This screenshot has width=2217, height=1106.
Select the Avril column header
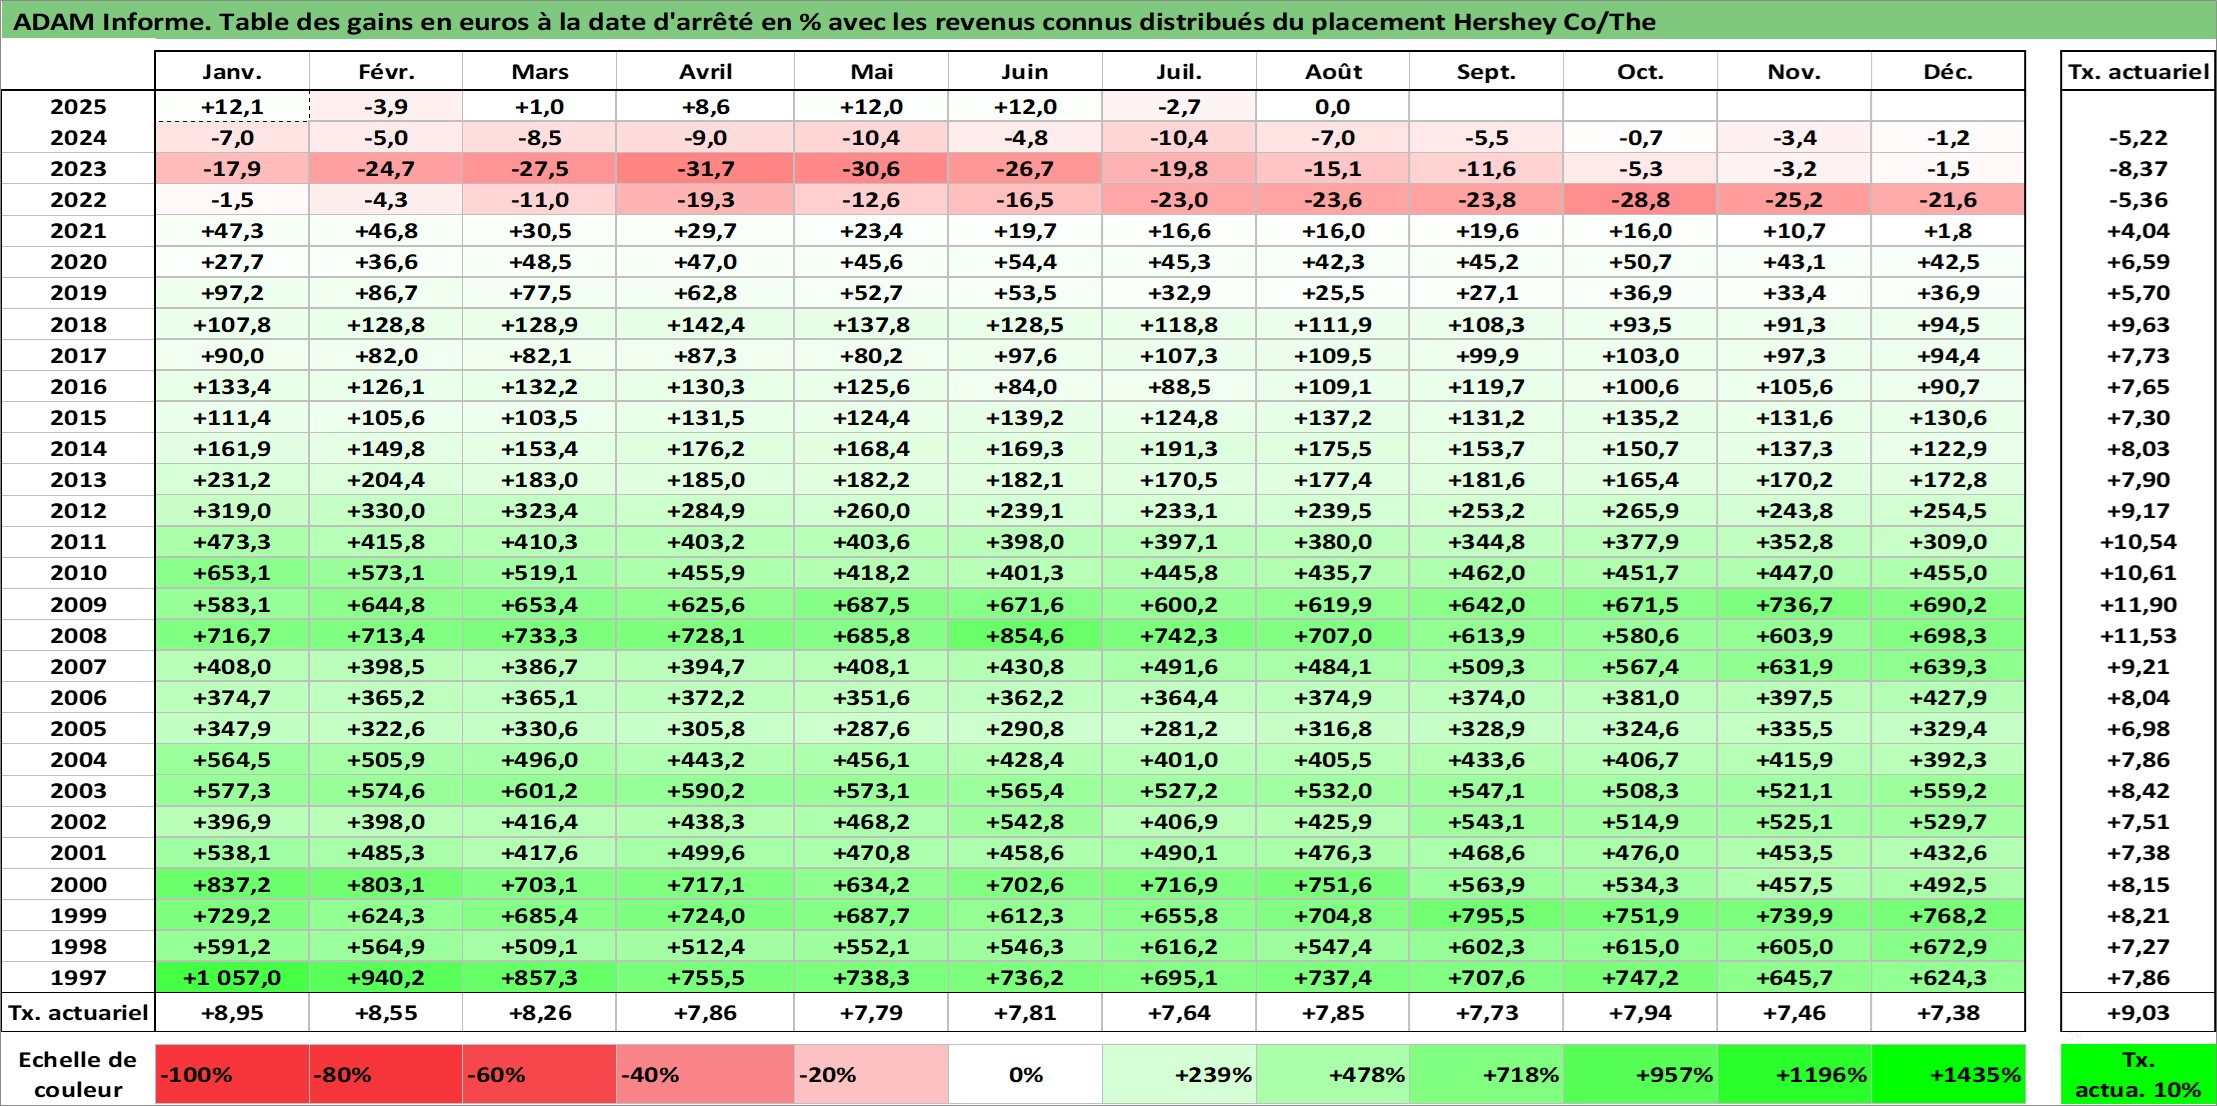pyautogui.click(x=705, y=72)
